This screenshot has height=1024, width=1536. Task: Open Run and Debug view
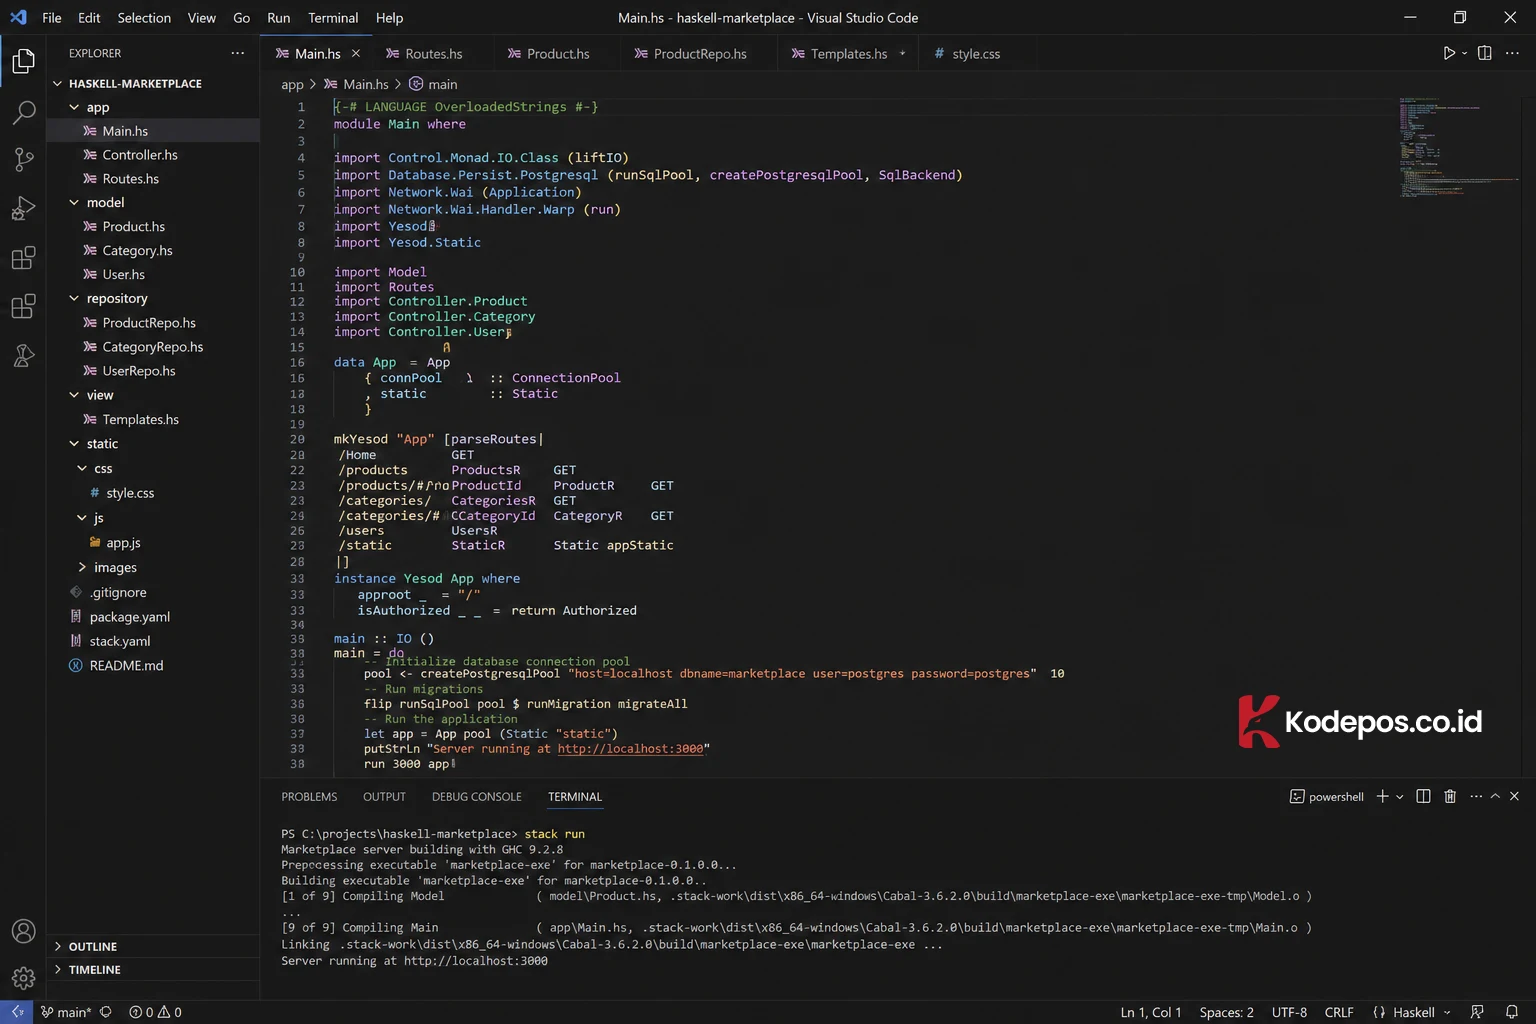tap(23, 208)
